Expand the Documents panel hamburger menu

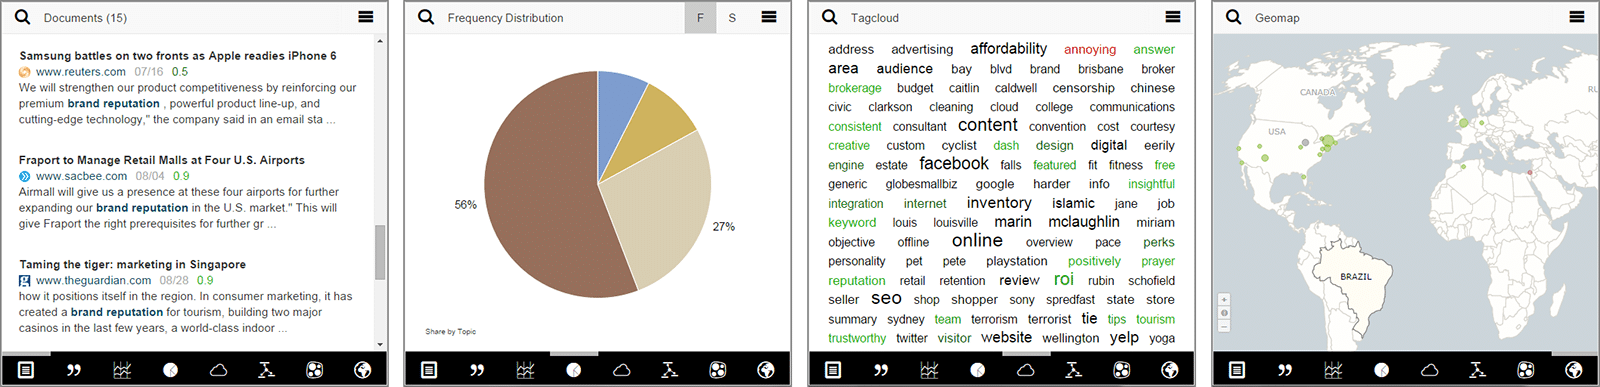tap(366, 17)
